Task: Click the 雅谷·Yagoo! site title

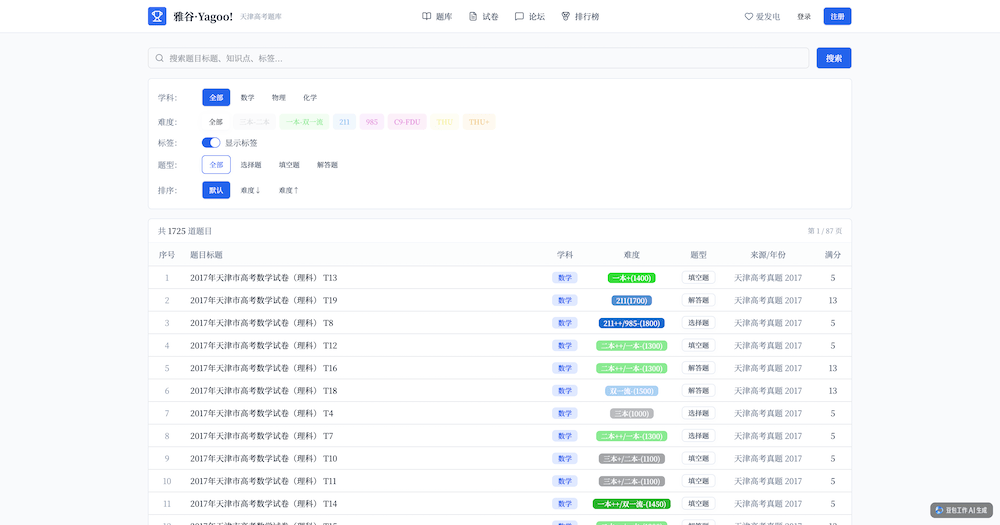Action: [x=203, y=17]
